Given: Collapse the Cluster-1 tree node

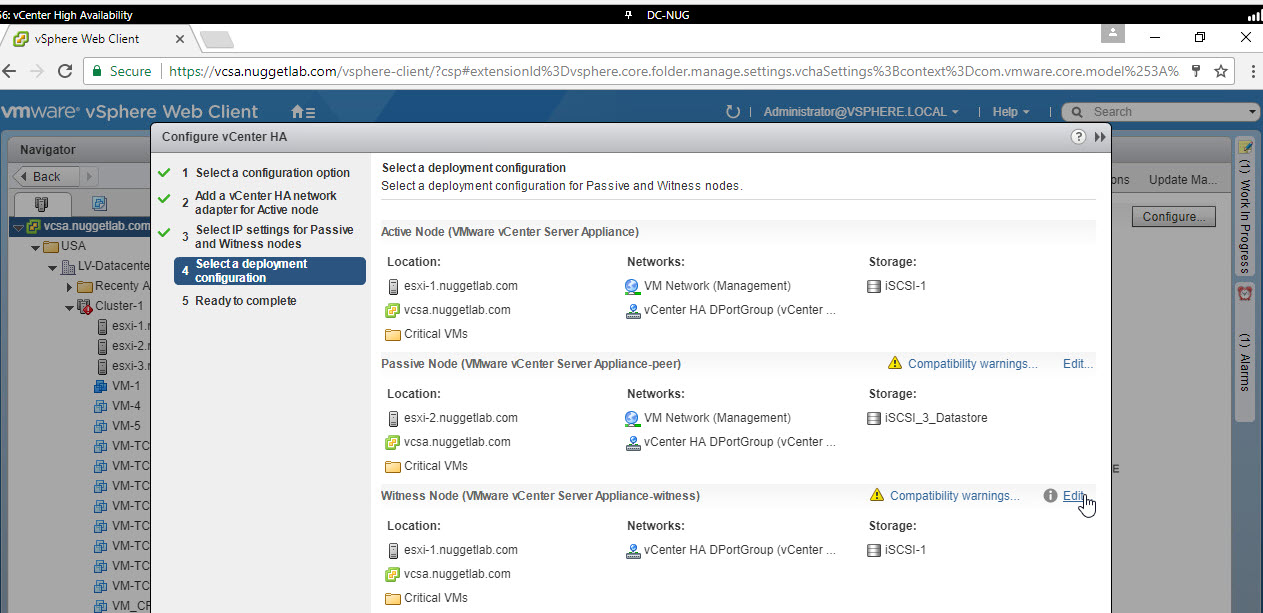Looking at the screenshot, I should (x=69, y=307).
